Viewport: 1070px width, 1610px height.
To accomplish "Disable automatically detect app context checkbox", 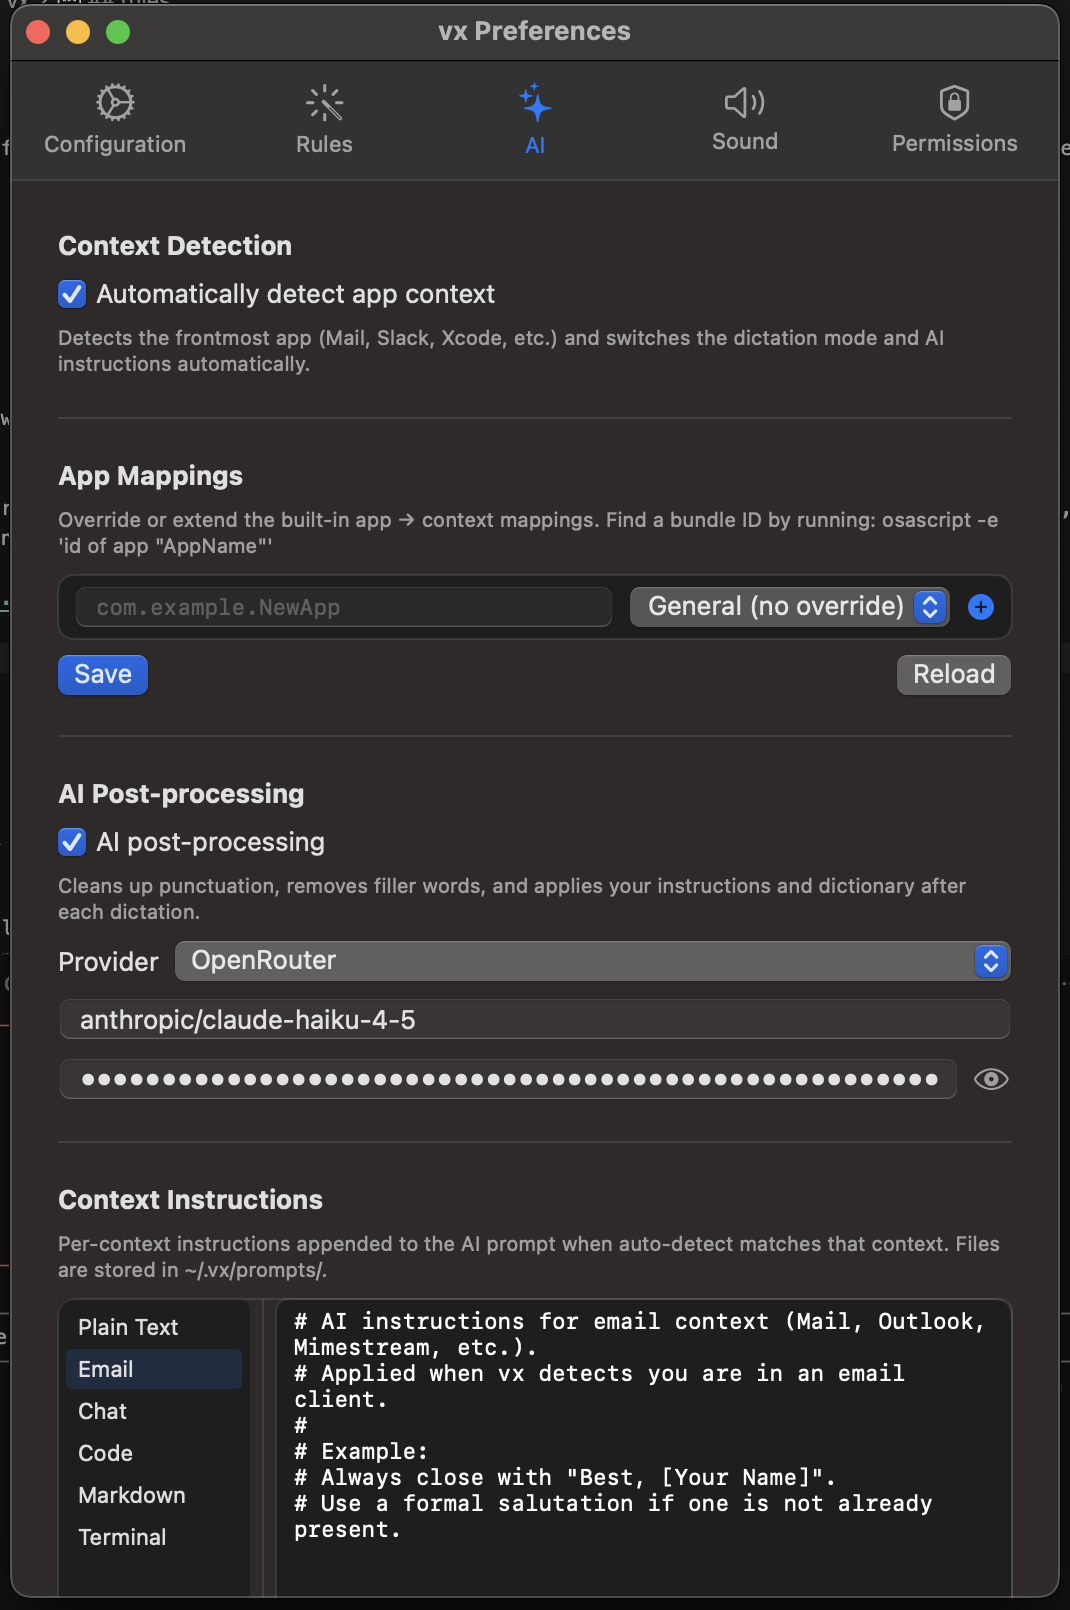I will 72,294.
